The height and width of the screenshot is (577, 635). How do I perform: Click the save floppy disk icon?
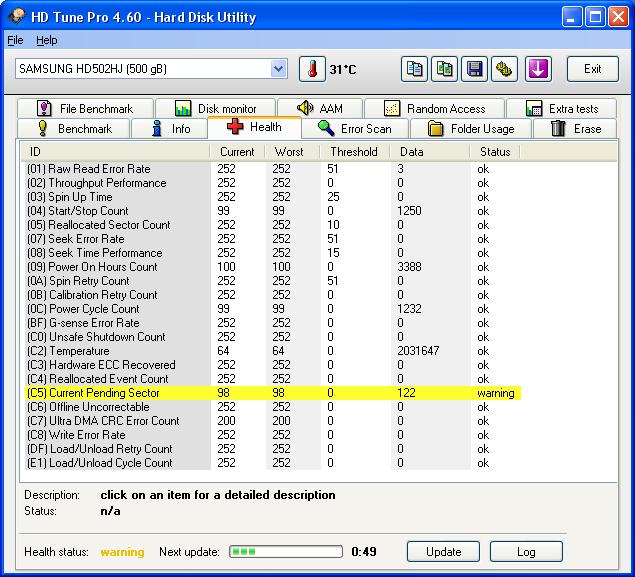[474, 69]
